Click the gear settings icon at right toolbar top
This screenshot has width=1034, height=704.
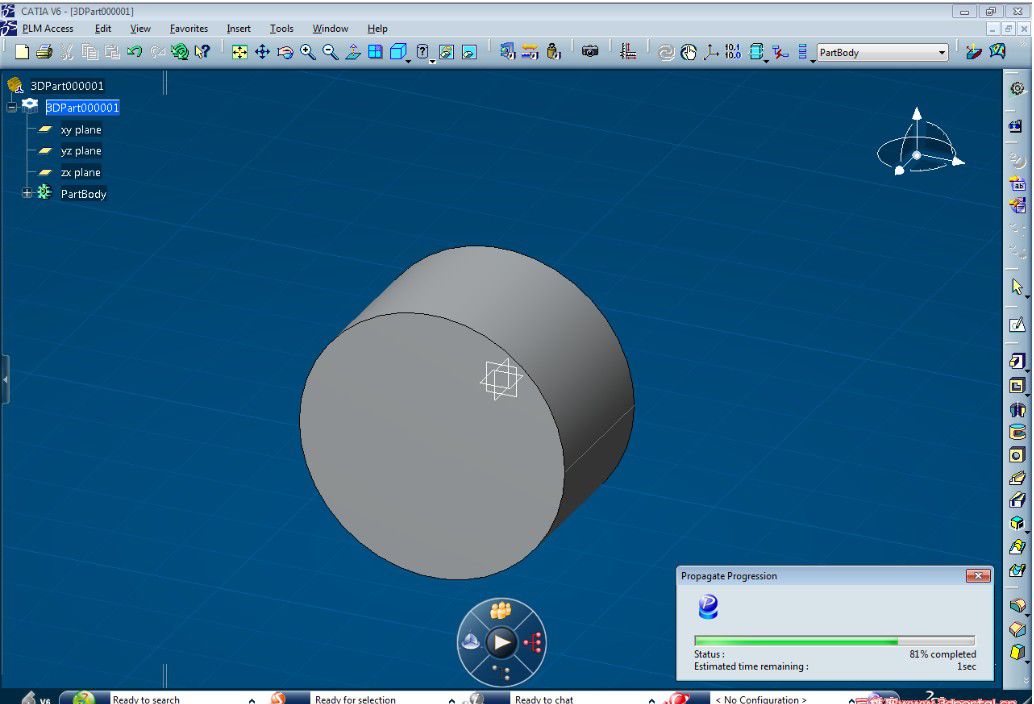1018,88
